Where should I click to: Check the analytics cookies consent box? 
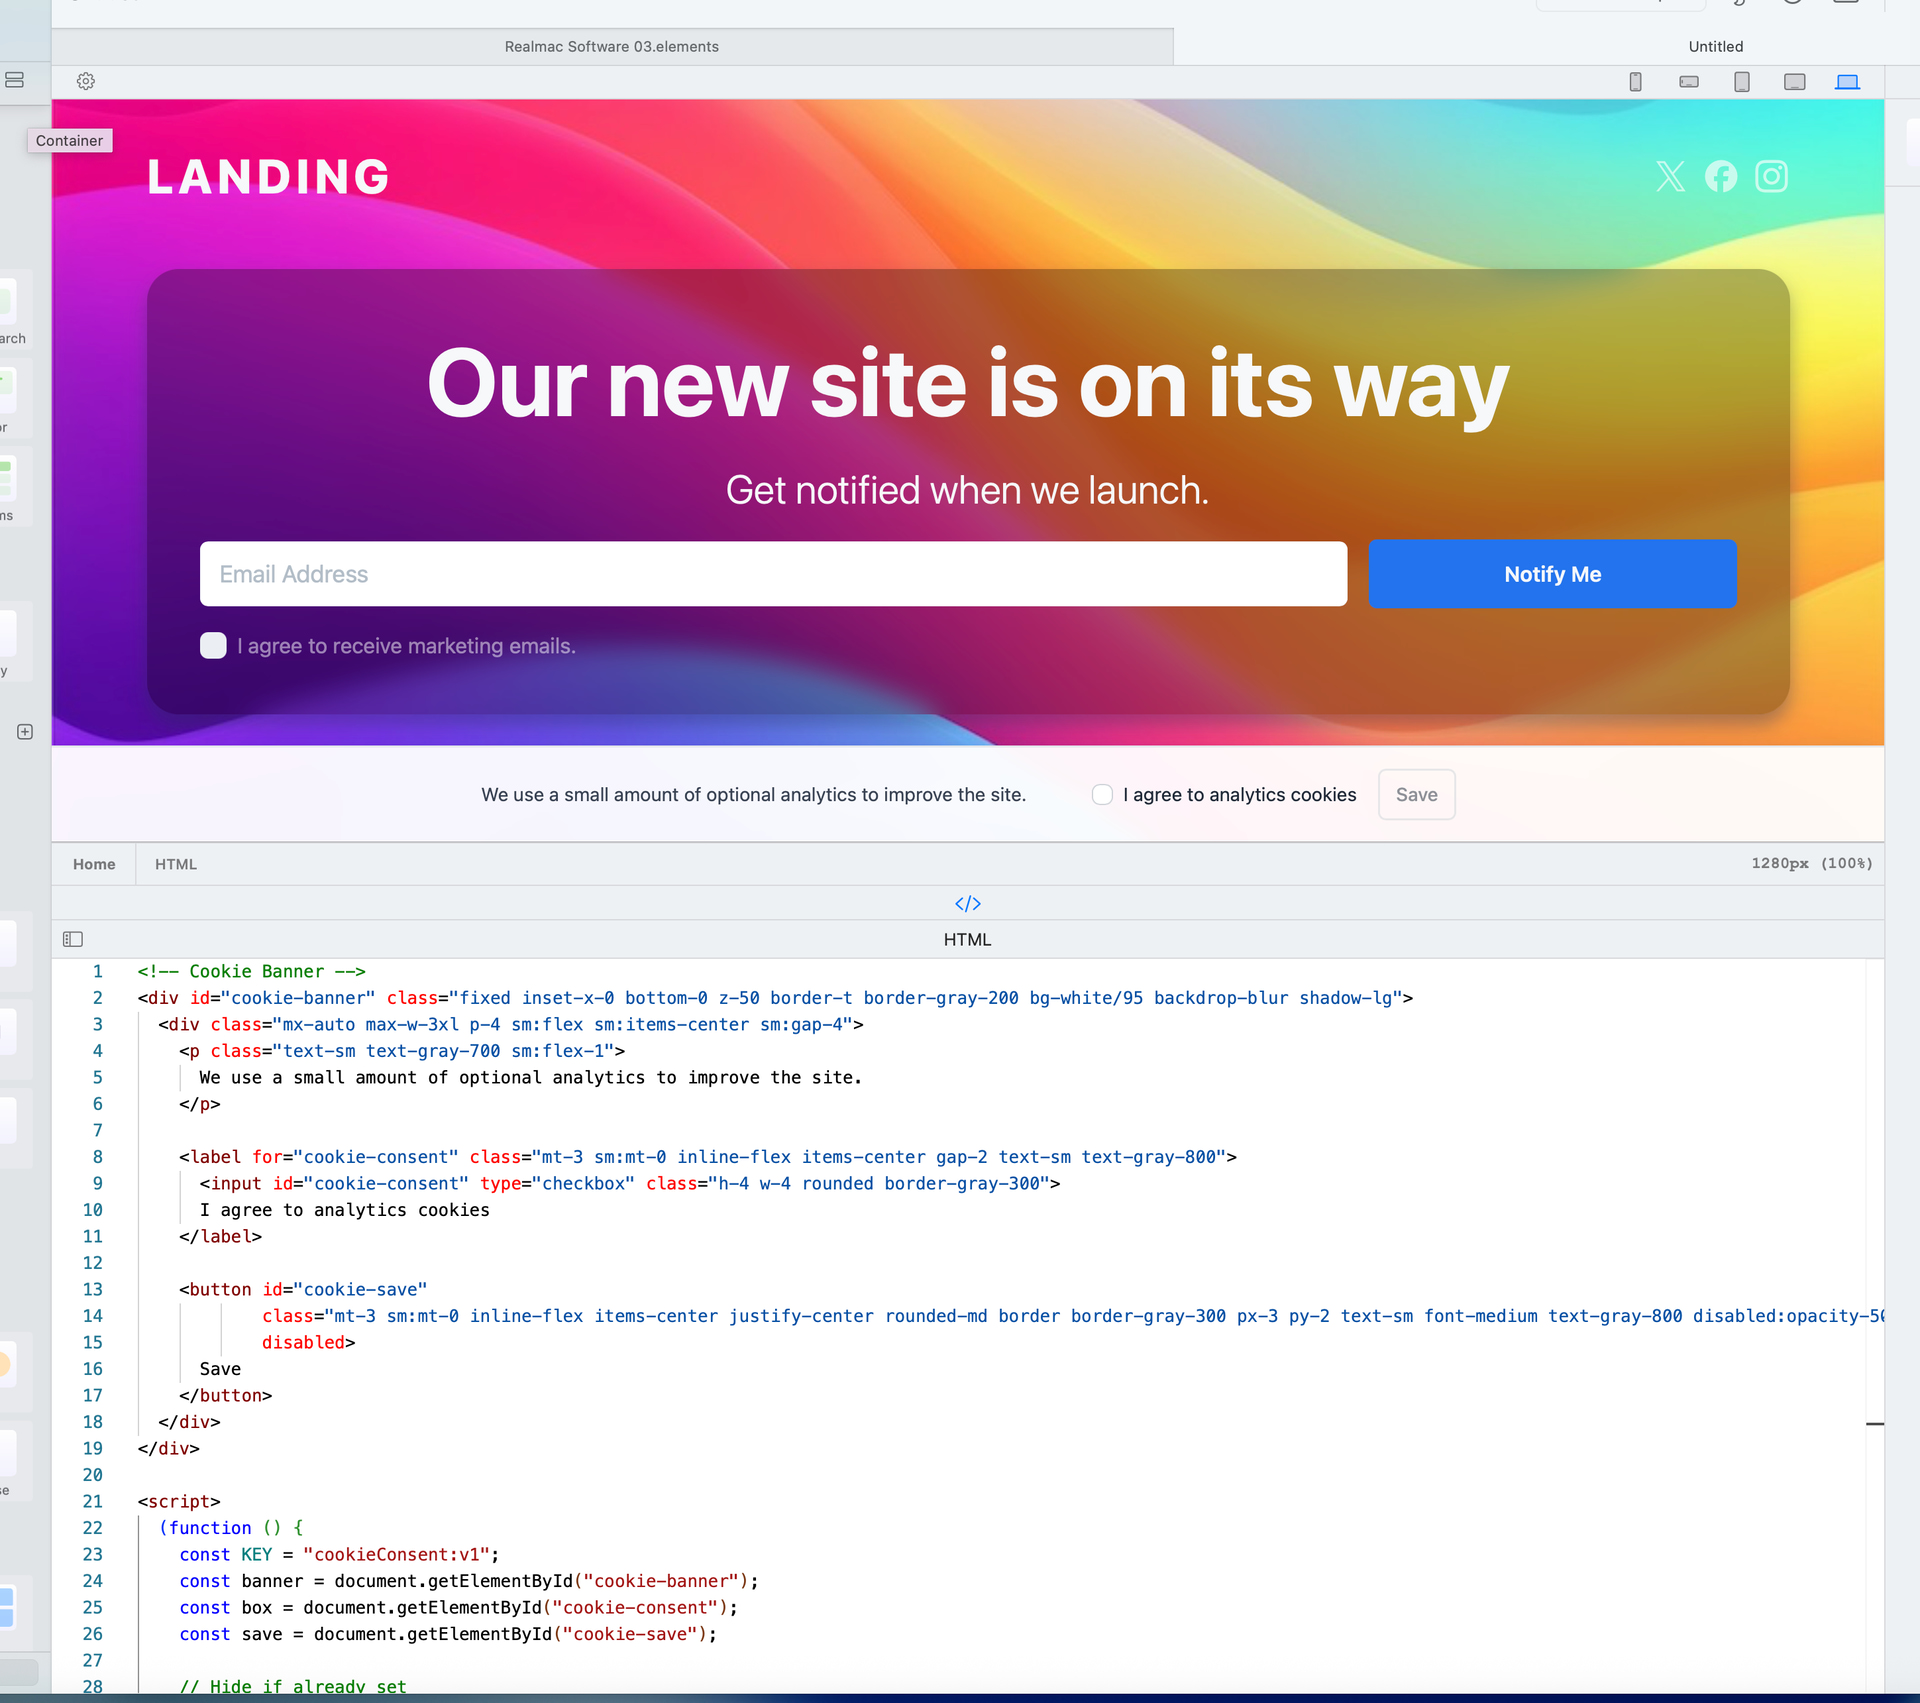tap(1102, 795)
